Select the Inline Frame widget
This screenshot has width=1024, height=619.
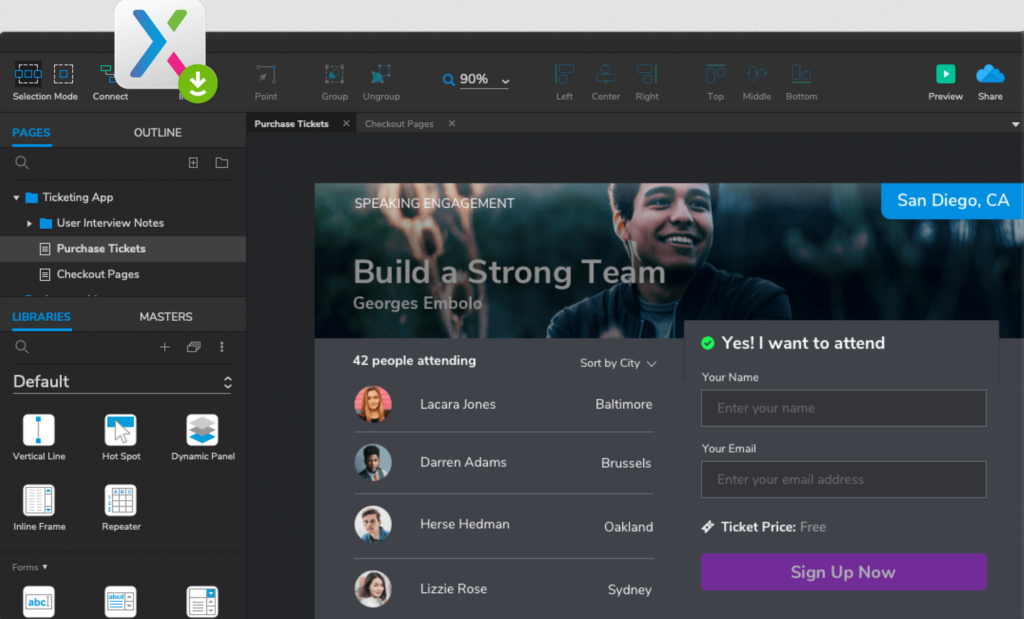click(x=39, y=500)
